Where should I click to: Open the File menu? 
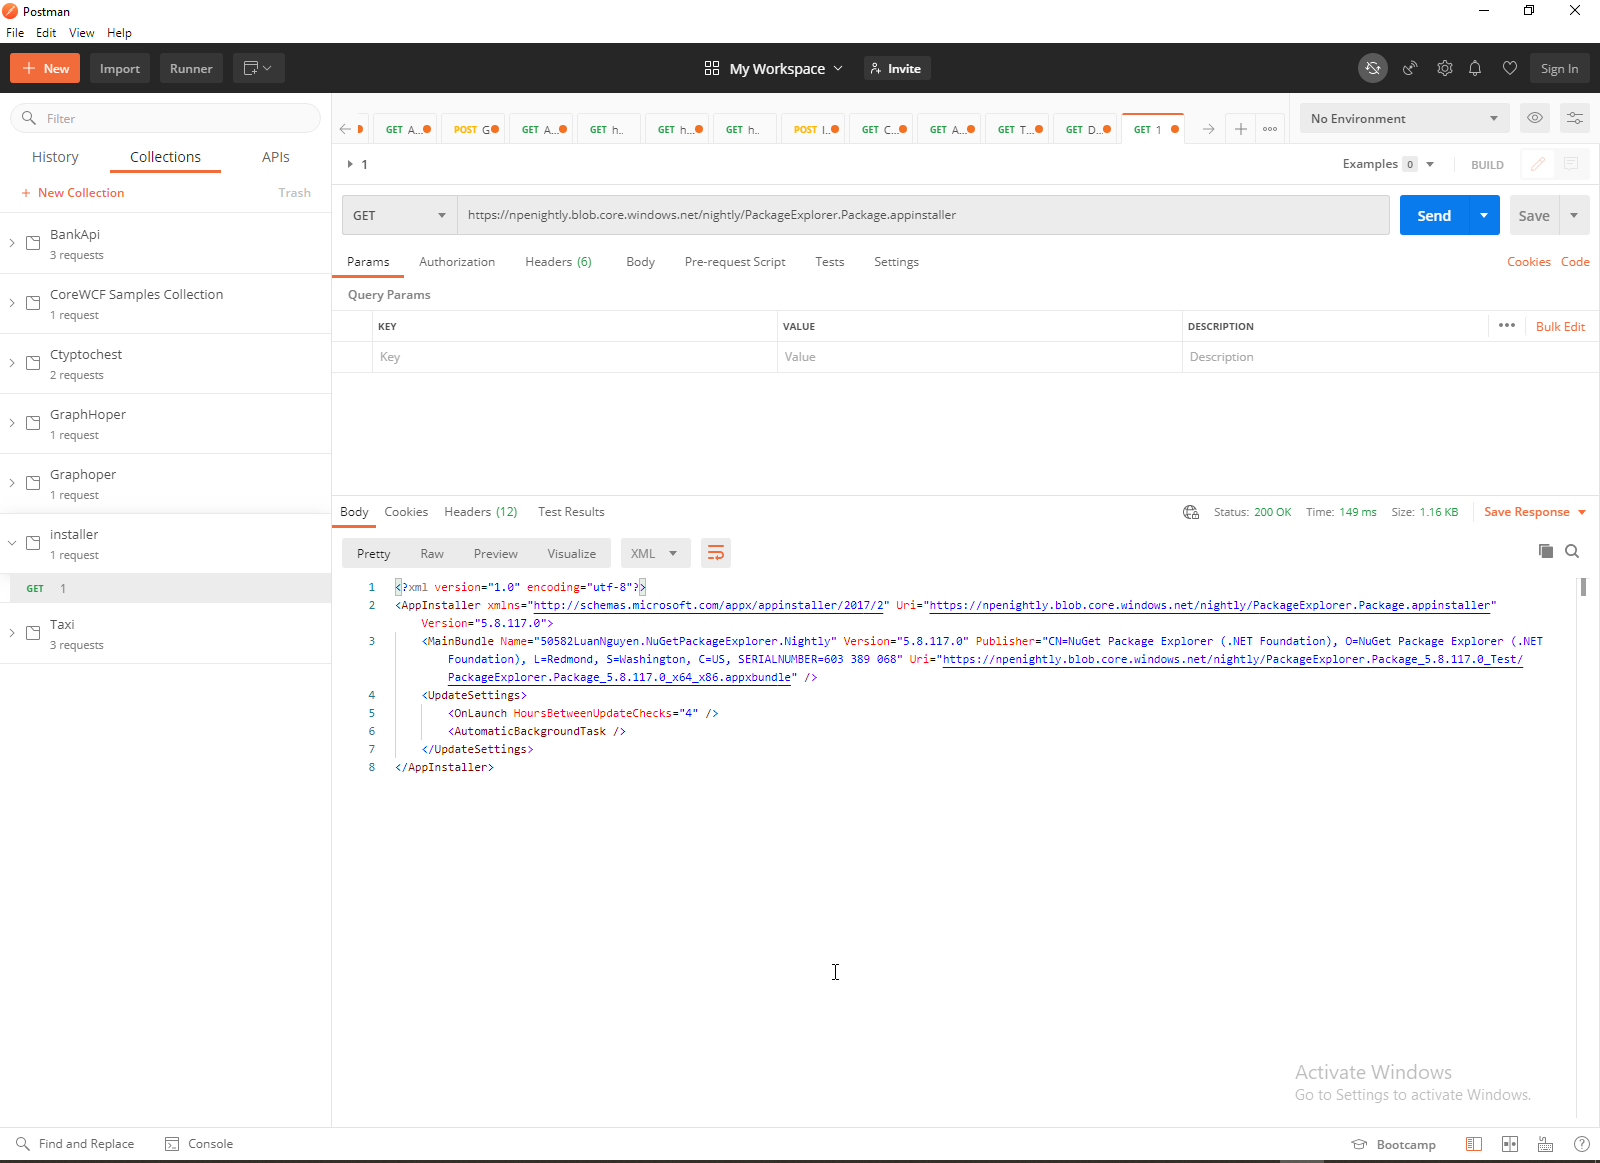[15, 33]
